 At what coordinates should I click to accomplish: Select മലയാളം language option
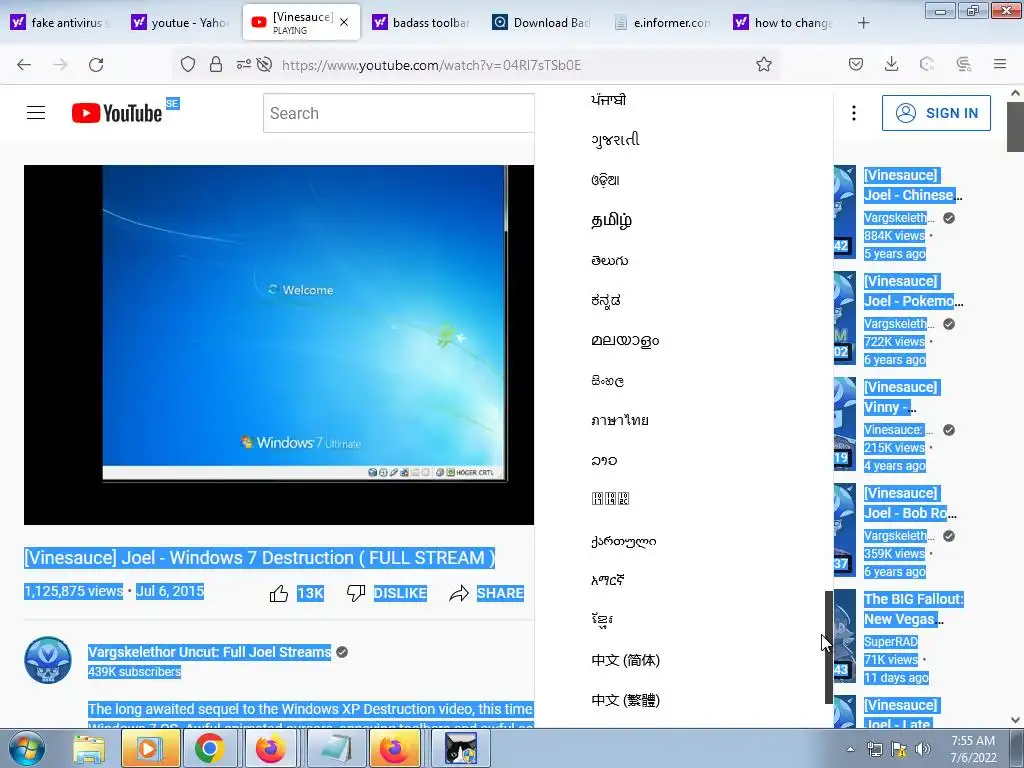coord(625,340)
